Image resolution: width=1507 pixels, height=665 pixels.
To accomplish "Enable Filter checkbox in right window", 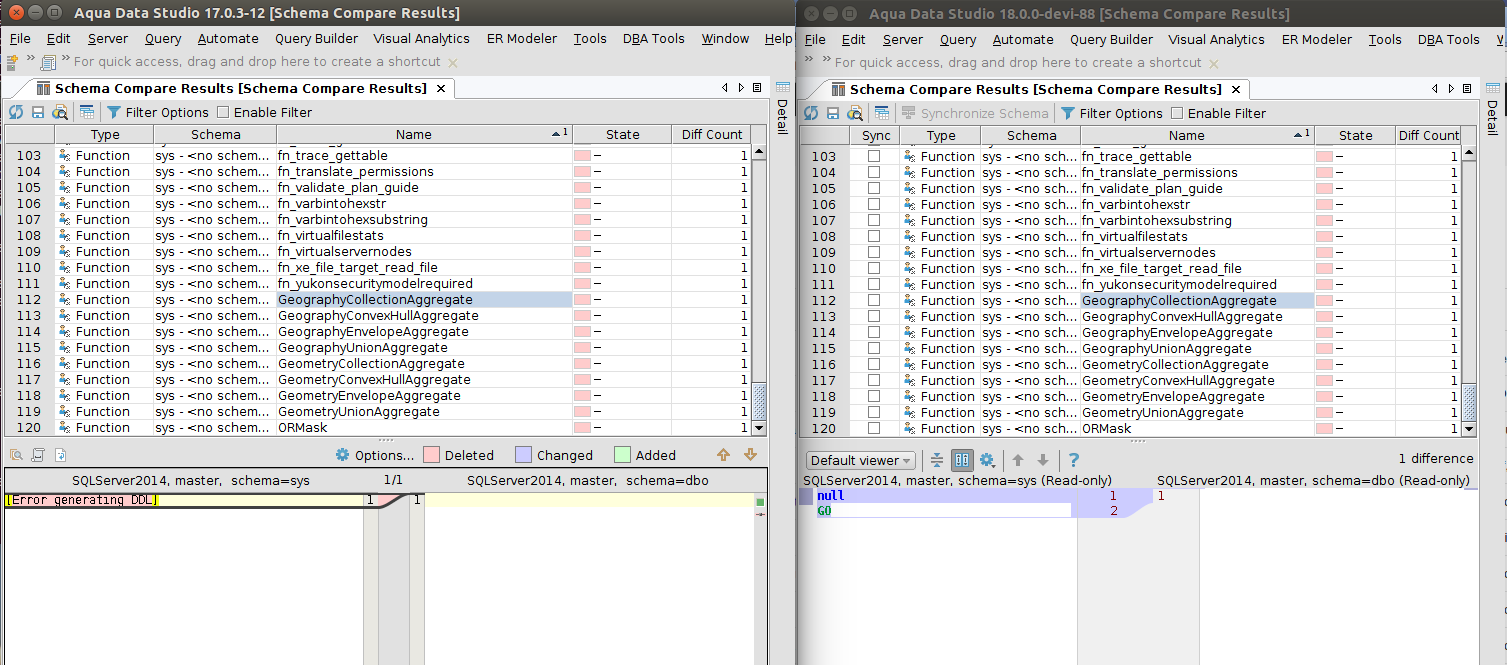I will pos(1177,113).
